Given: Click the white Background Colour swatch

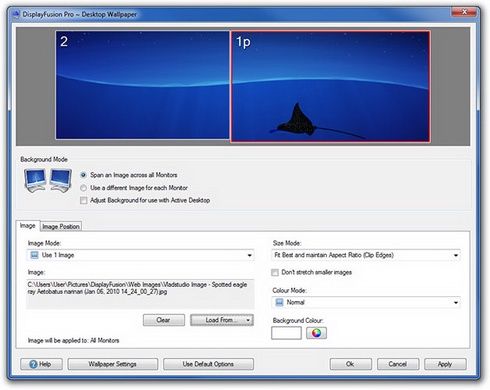Looking at the screenshot, I should 286,333.
